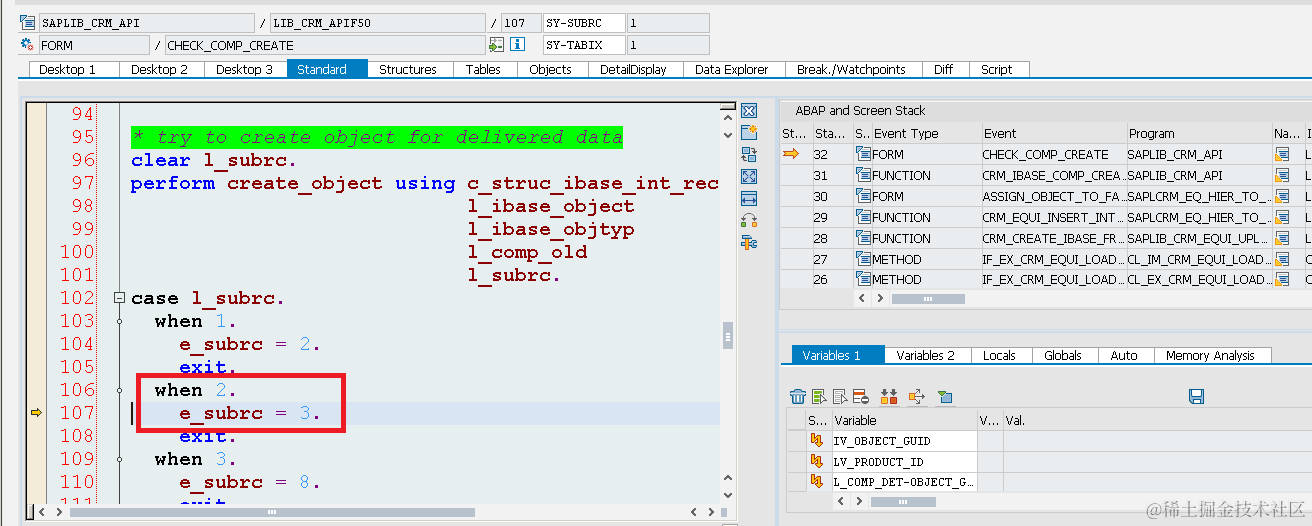Click navigation icon in stack row 32
Image resolution: width=1312 pixels, height=526 pixels.
(x=1281, y=154)
